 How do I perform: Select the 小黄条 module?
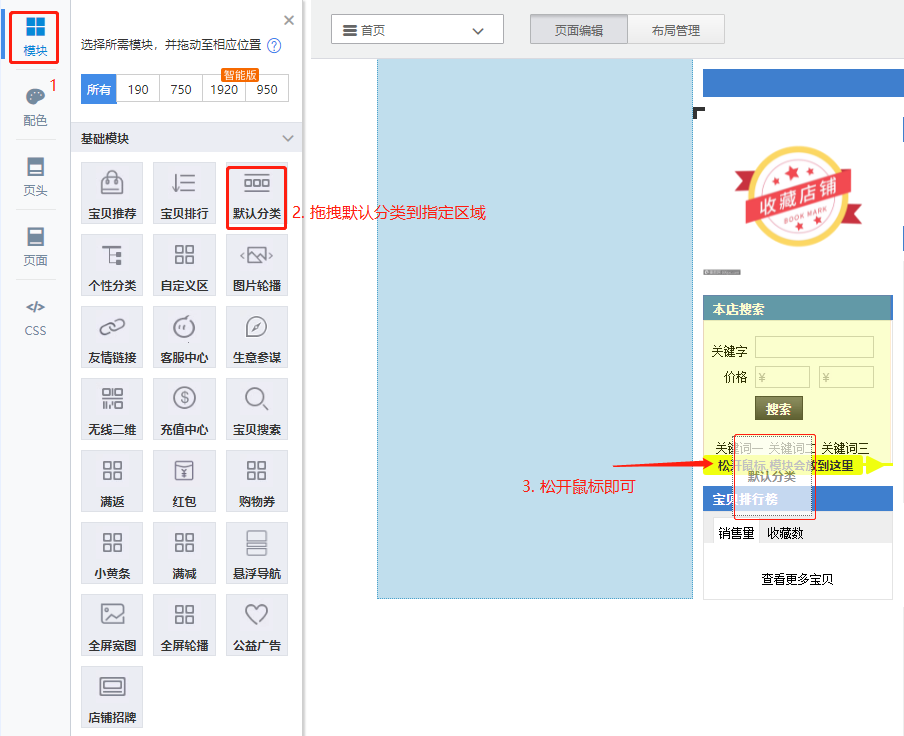pos(112,553)
